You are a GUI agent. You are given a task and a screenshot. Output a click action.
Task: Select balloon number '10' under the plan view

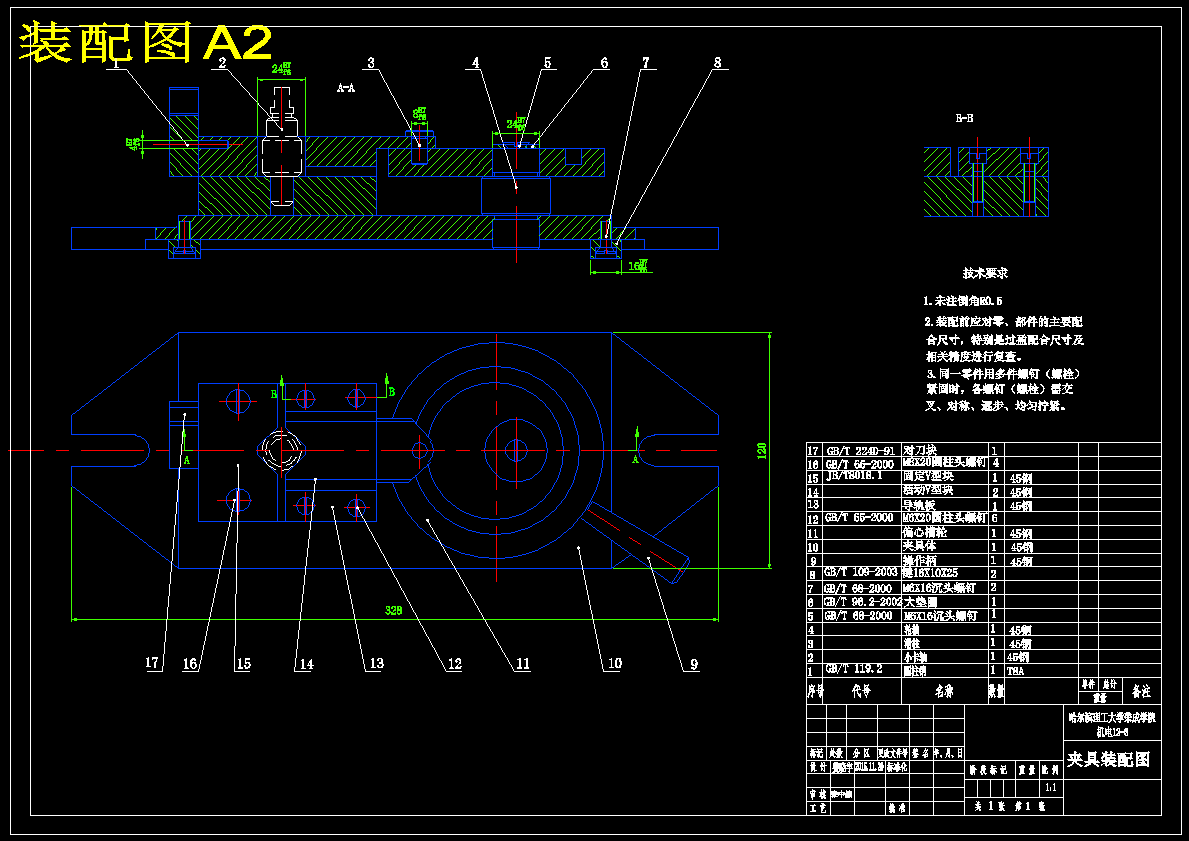coord(614,664)
